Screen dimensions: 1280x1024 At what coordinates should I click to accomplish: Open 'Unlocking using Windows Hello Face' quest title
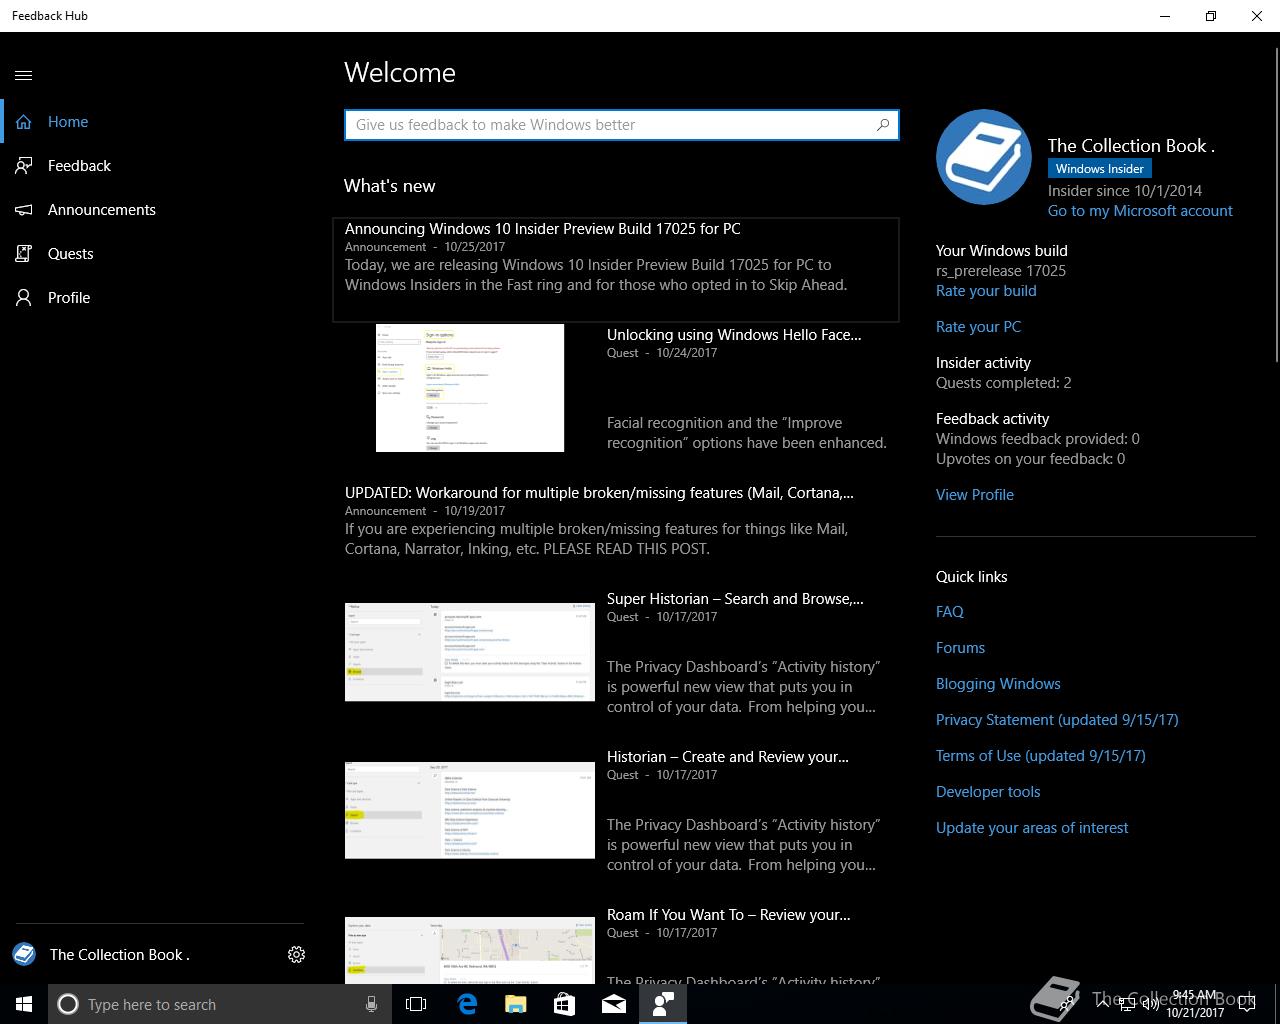734,335
